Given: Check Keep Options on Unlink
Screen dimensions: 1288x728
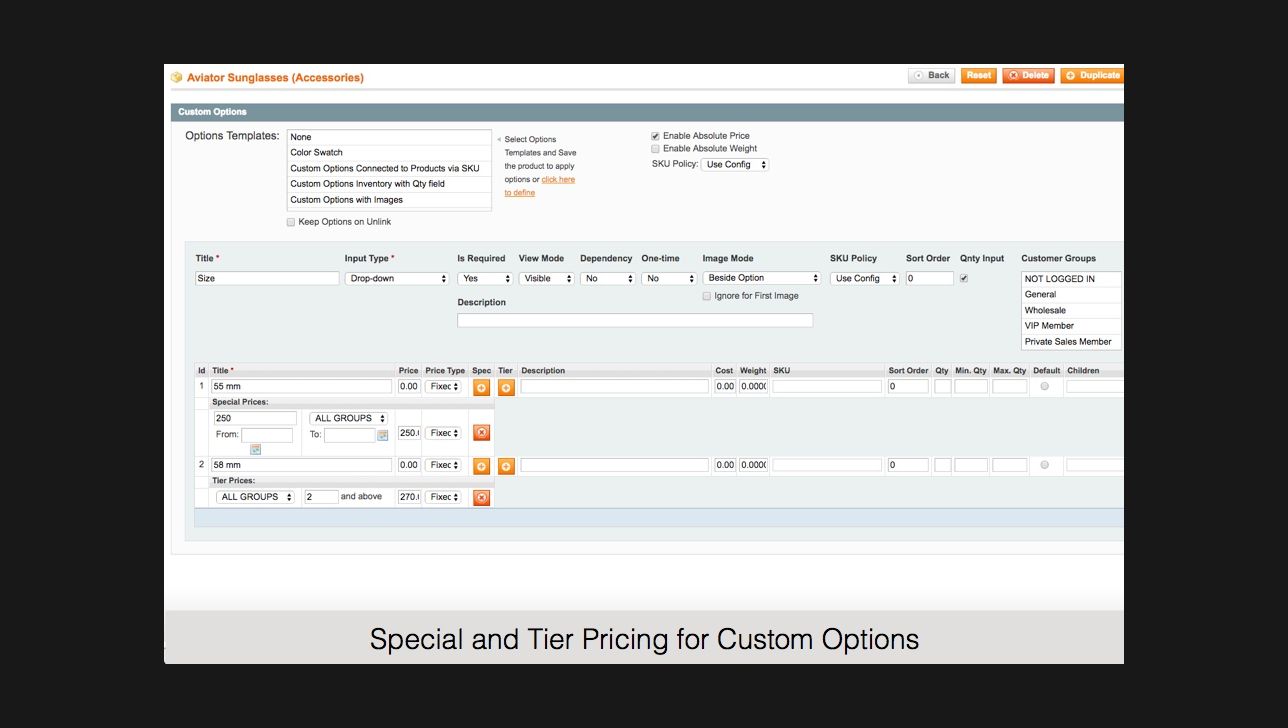Looking at the screenshot, I should point(290,221).
